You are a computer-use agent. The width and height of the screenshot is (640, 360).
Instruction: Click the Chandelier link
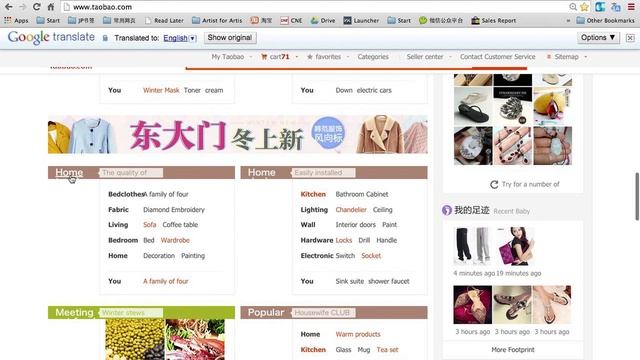(x=351, y=210)
